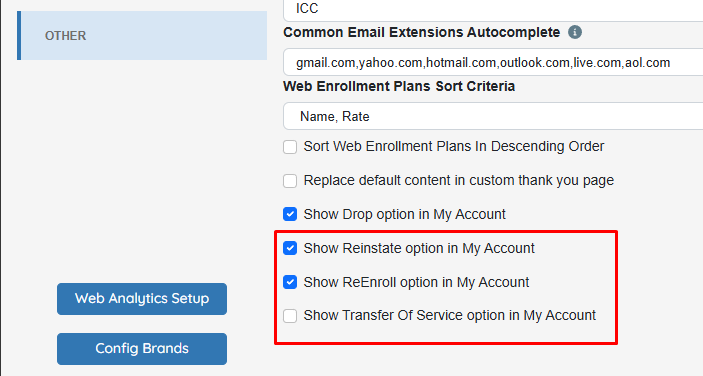Click the Show ReEnroll option label text

click(x=416, y=282)
